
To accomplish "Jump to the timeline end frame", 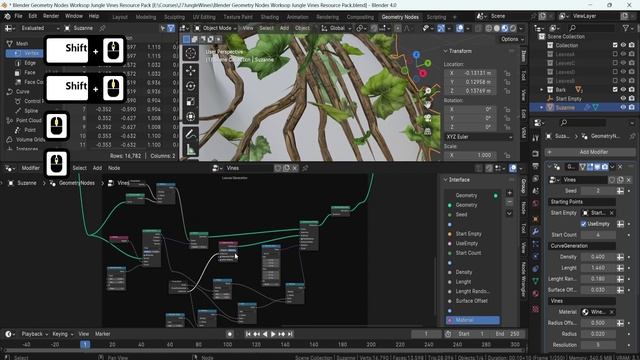I will pyautogui.click(x=290, y=334).
